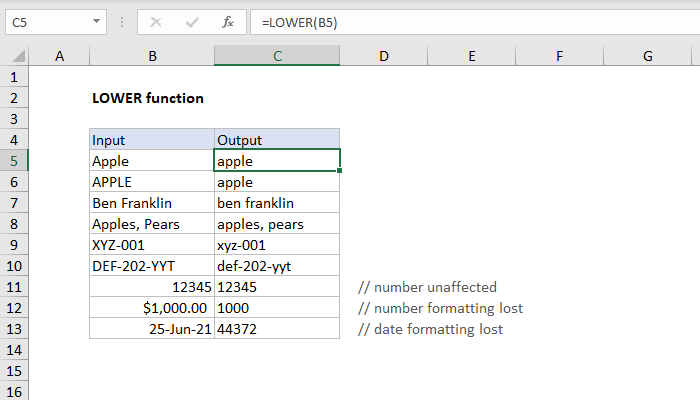Select the '// number unaffected' comment cell
This screenshot has width=700, height=400.
pyautogui.click(x=427, y=287)
